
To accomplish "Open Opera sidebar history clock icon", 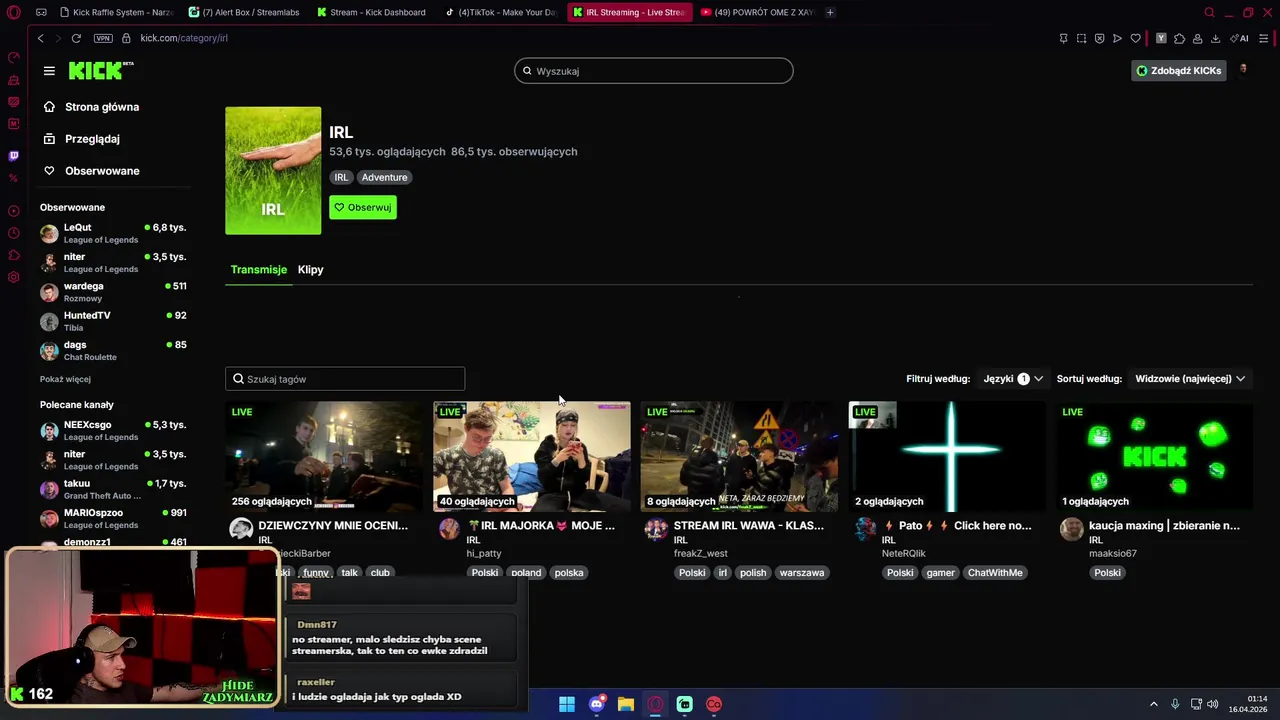I will tap(14, 233).
